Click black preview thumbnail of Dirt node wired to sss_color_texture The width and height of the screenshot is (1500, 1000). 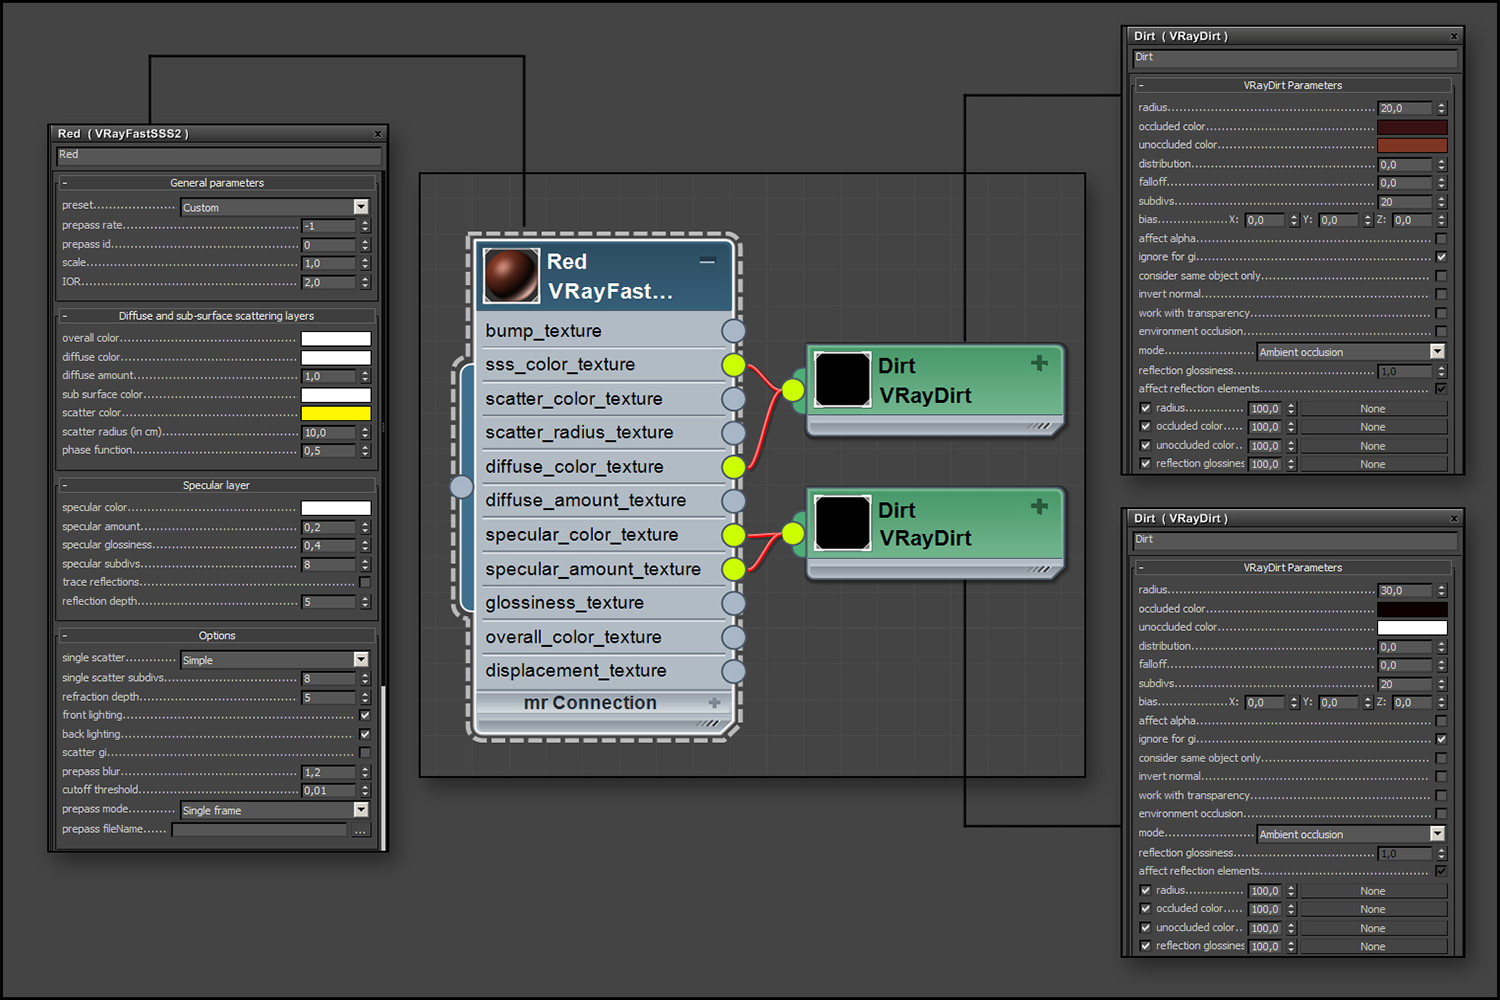click(x=842, y=379)
